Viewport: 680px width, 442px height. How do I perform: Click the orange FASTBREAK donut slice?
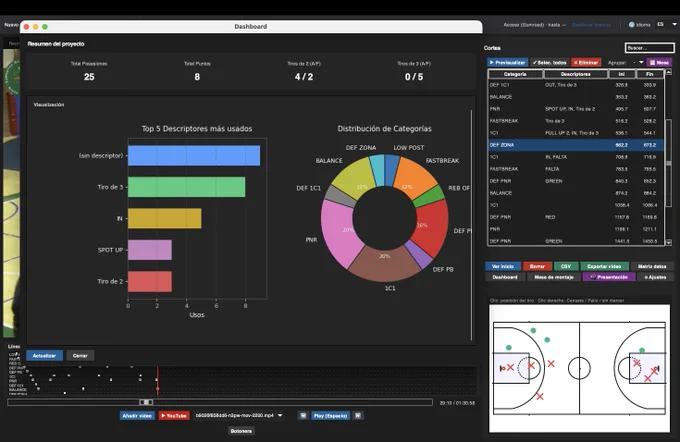coord(415,178)
